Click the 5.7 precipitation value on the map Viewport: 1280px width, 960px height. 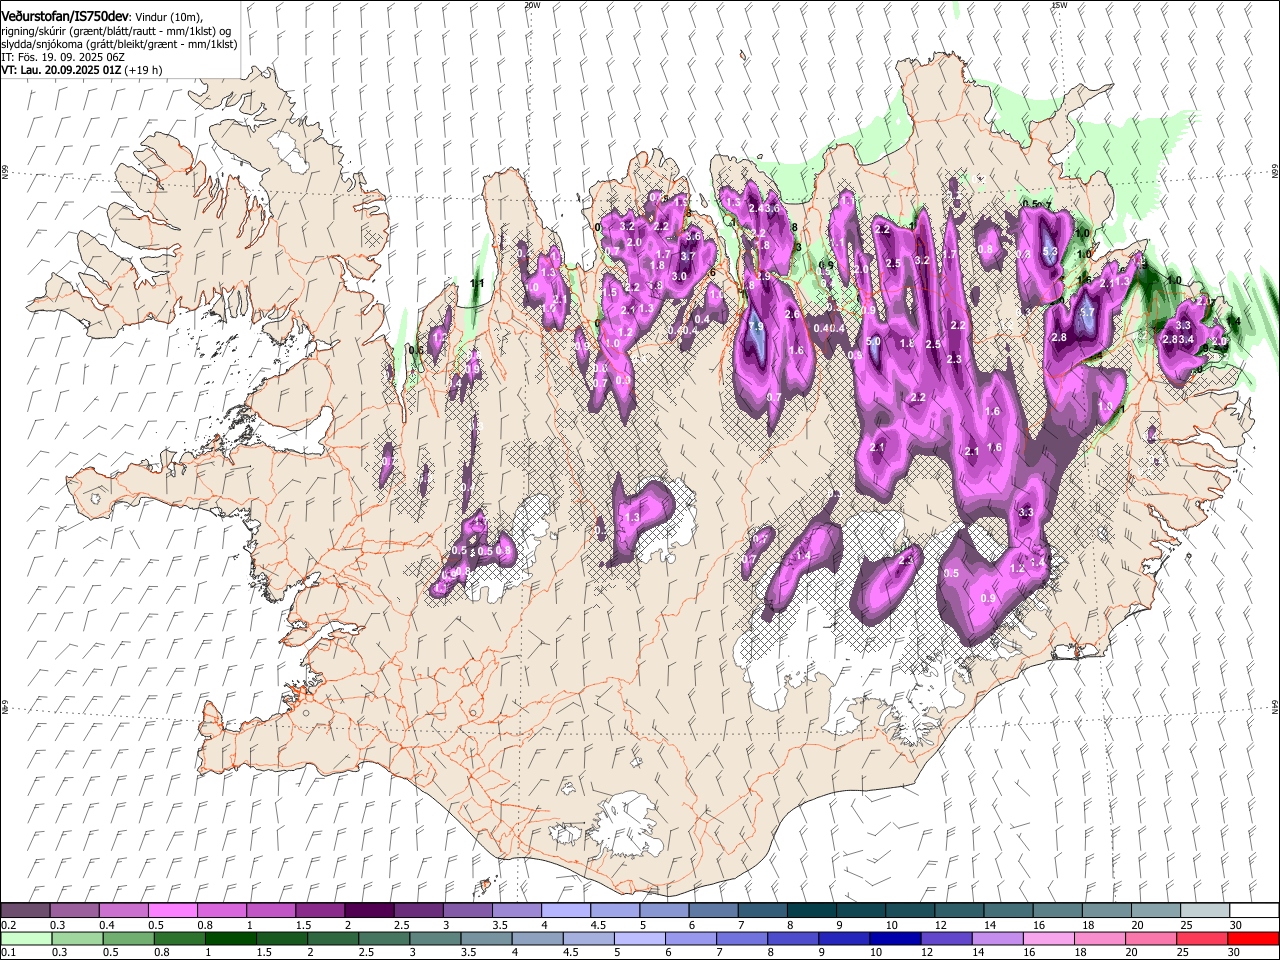click(1088, 312)
